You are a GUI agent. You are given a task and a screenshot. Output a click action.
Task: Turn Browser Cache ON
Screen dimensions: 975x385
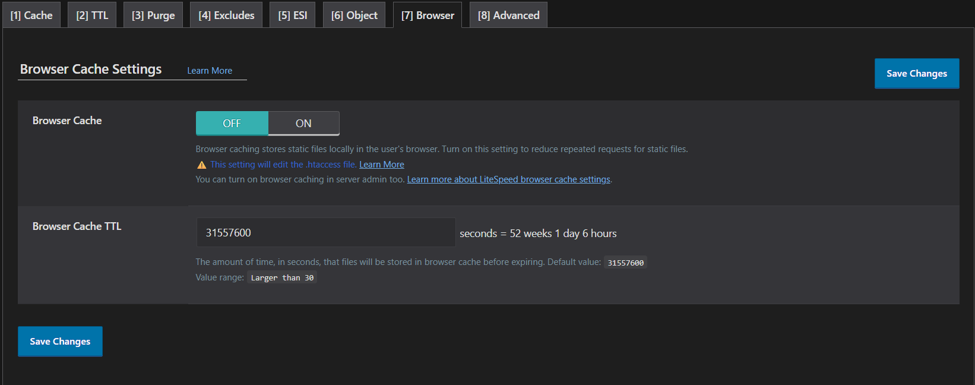[x=303, y=123]
